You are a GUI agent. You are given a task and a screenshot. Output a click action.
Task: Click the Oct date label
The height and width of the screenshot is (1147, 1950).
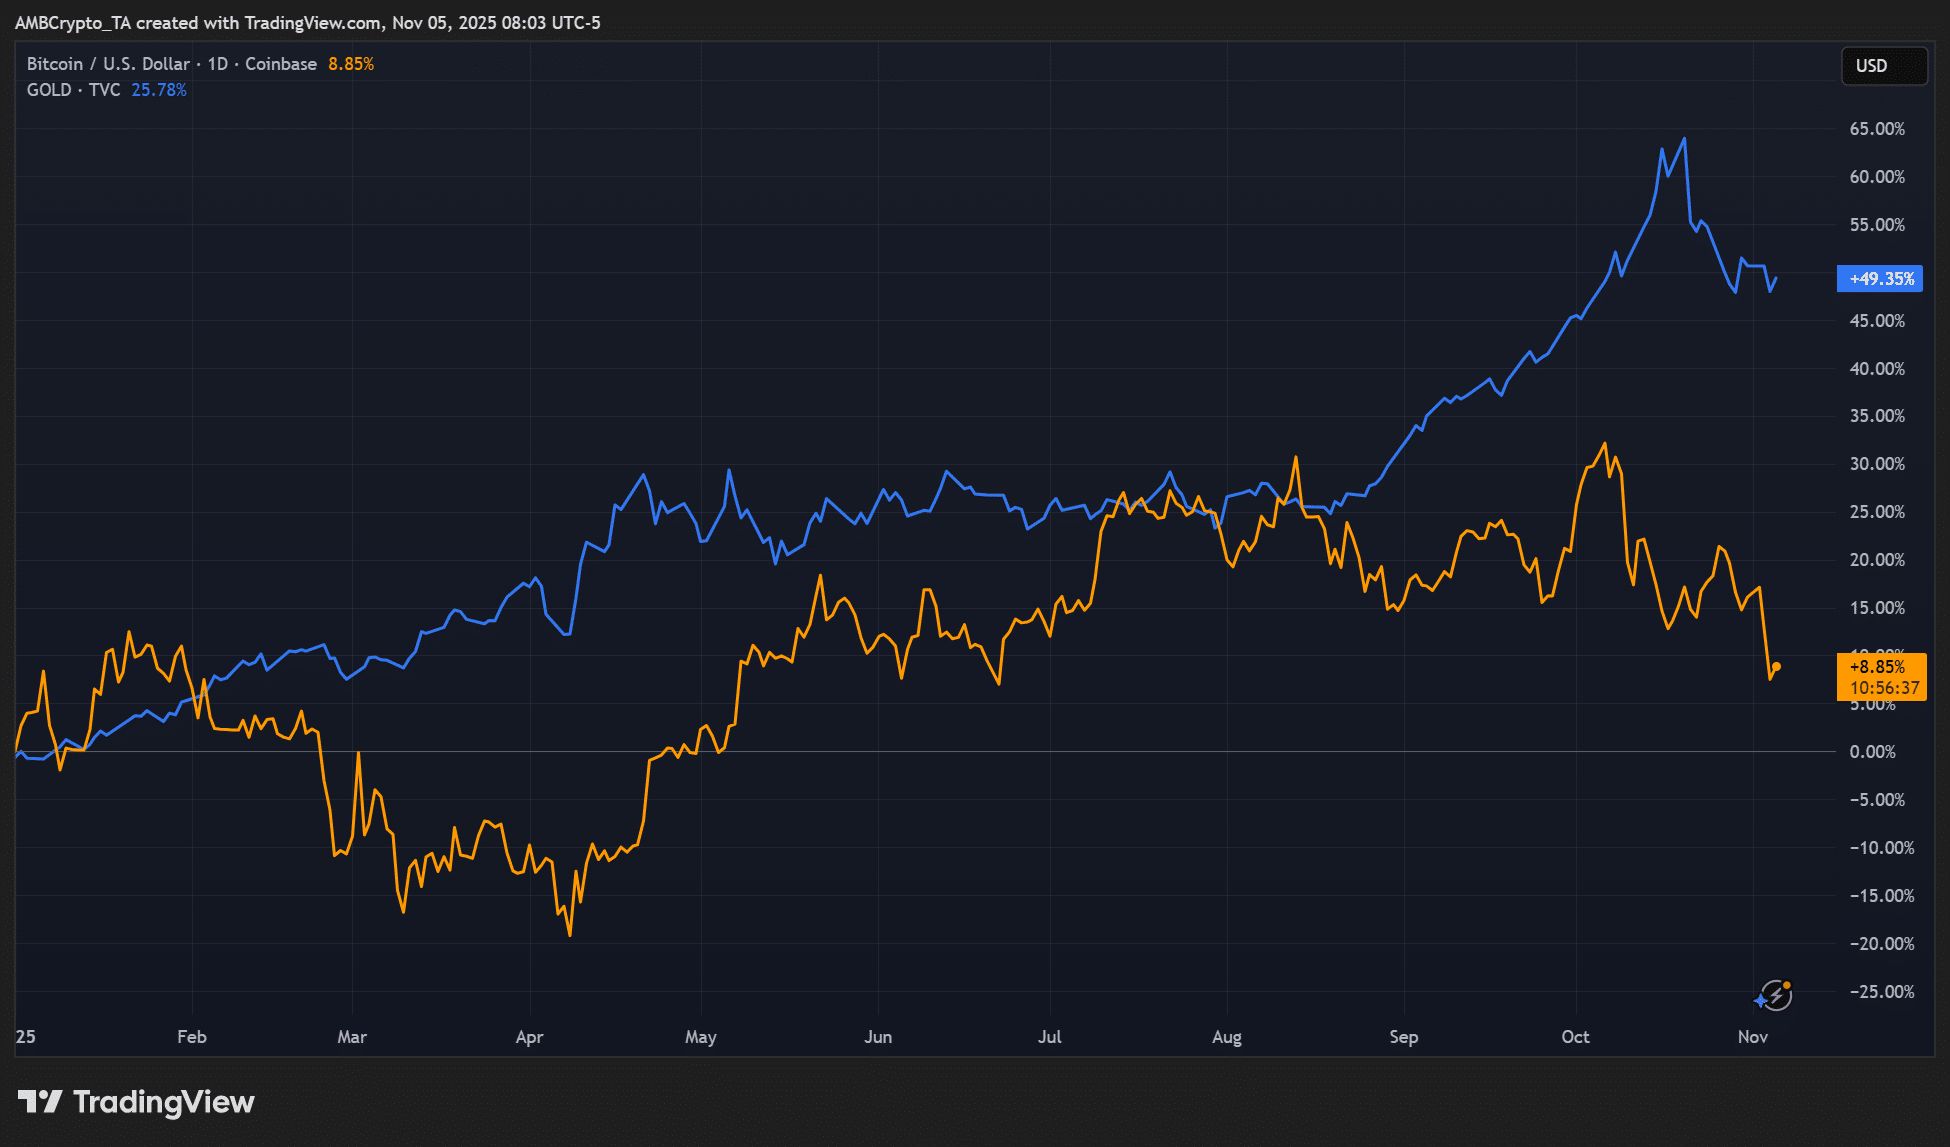[x=1576, y=1037]
